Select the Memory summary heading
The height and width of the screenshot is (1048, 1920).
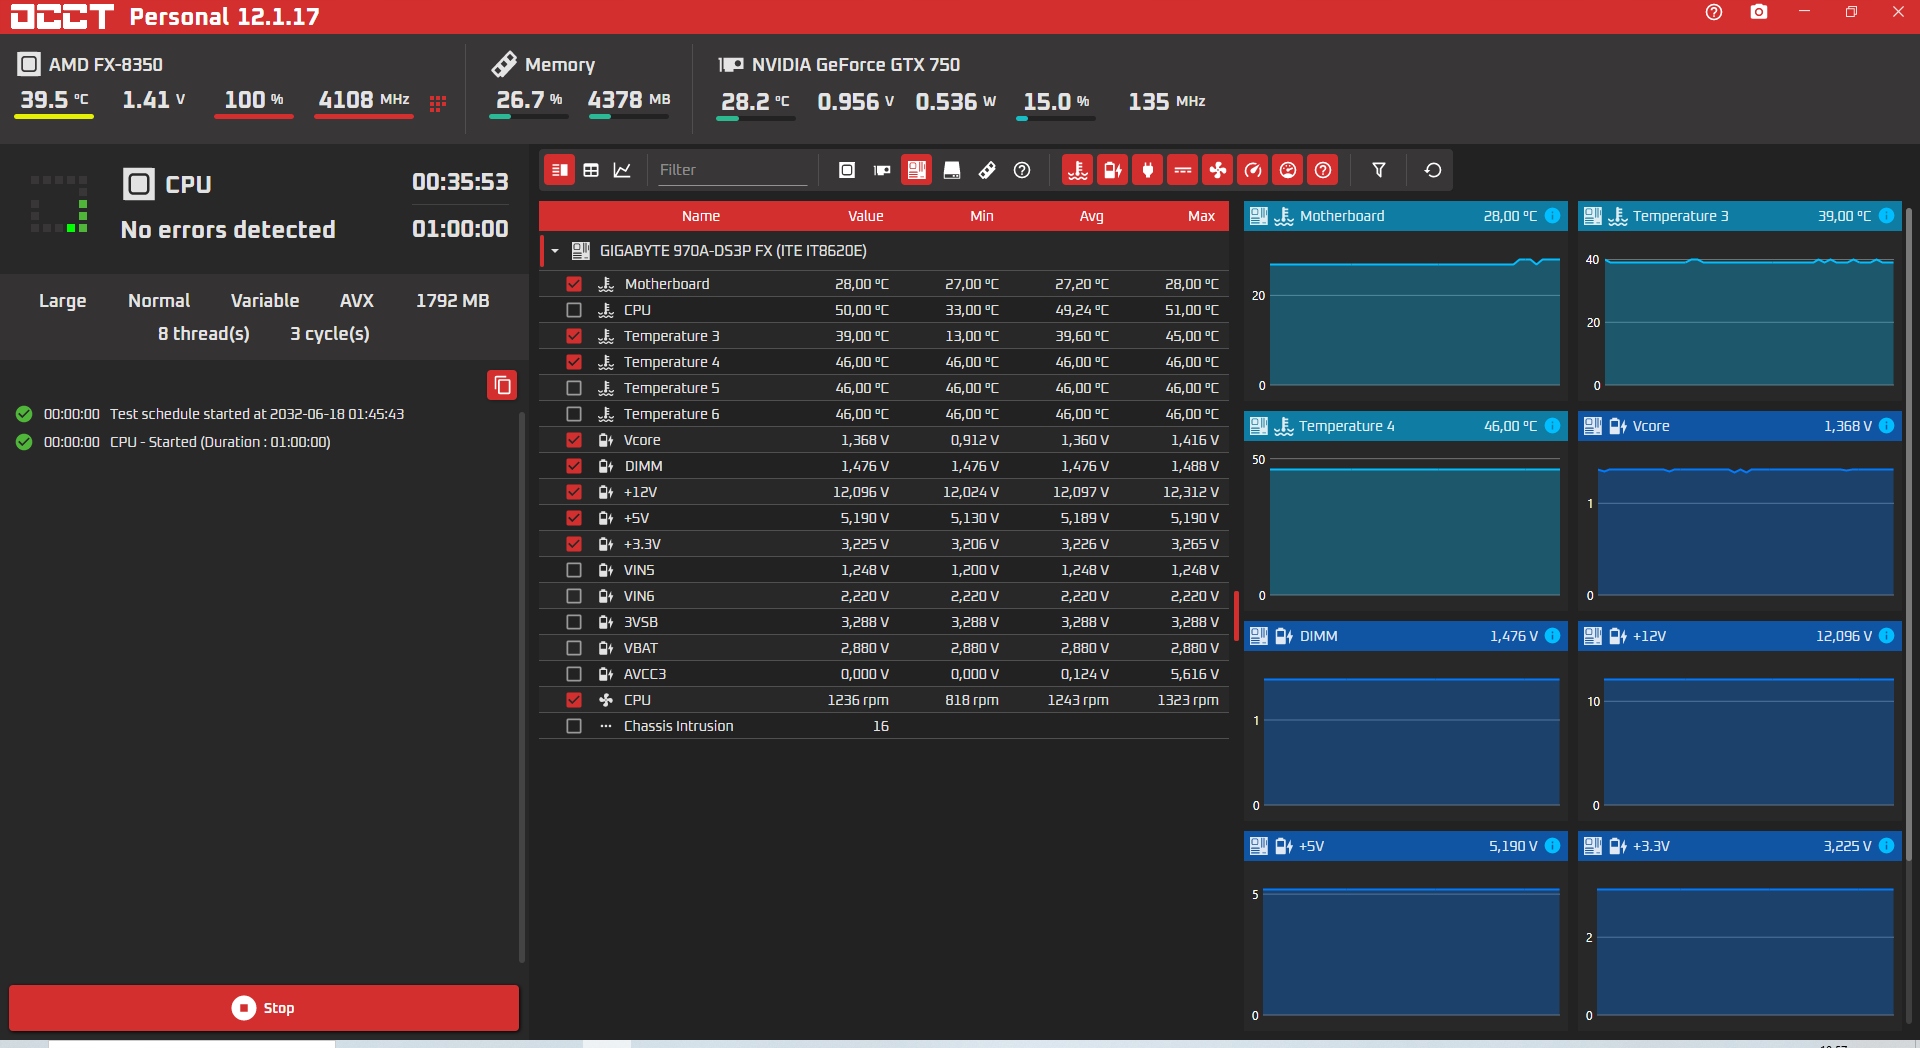560,65
